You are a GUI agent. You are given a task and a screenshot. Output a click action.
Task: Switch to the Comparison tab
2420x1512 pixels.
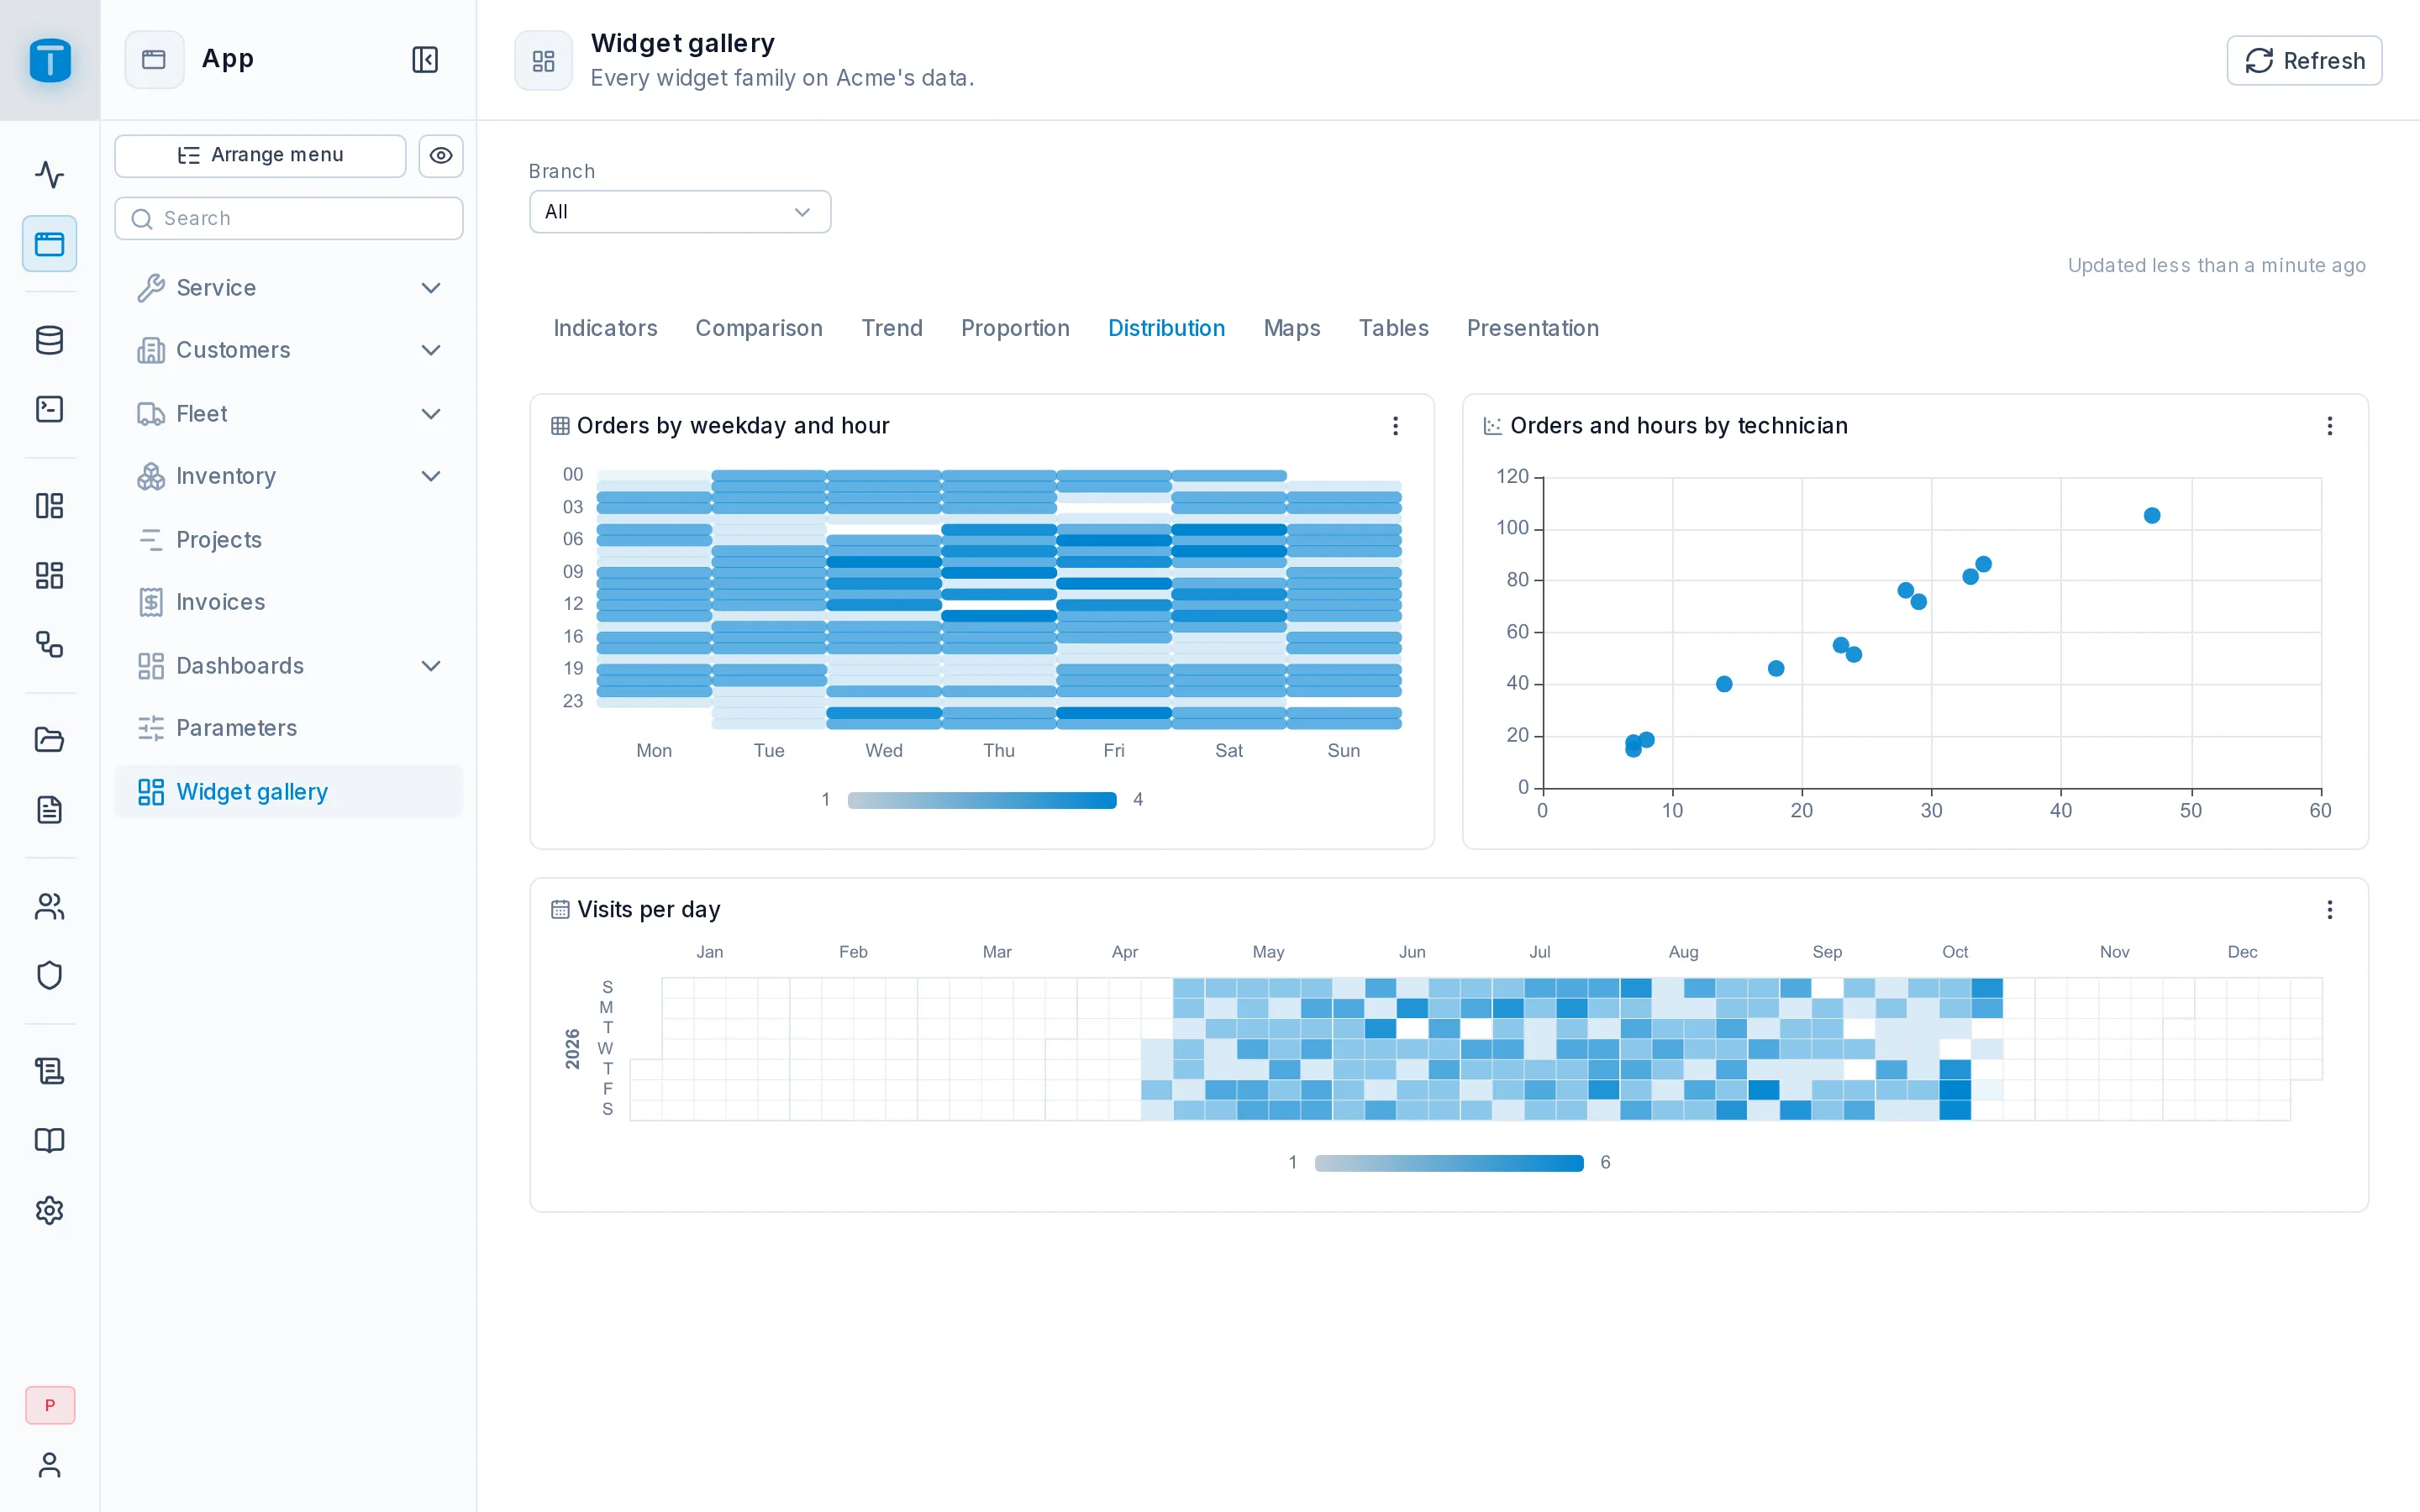point(759,328)
